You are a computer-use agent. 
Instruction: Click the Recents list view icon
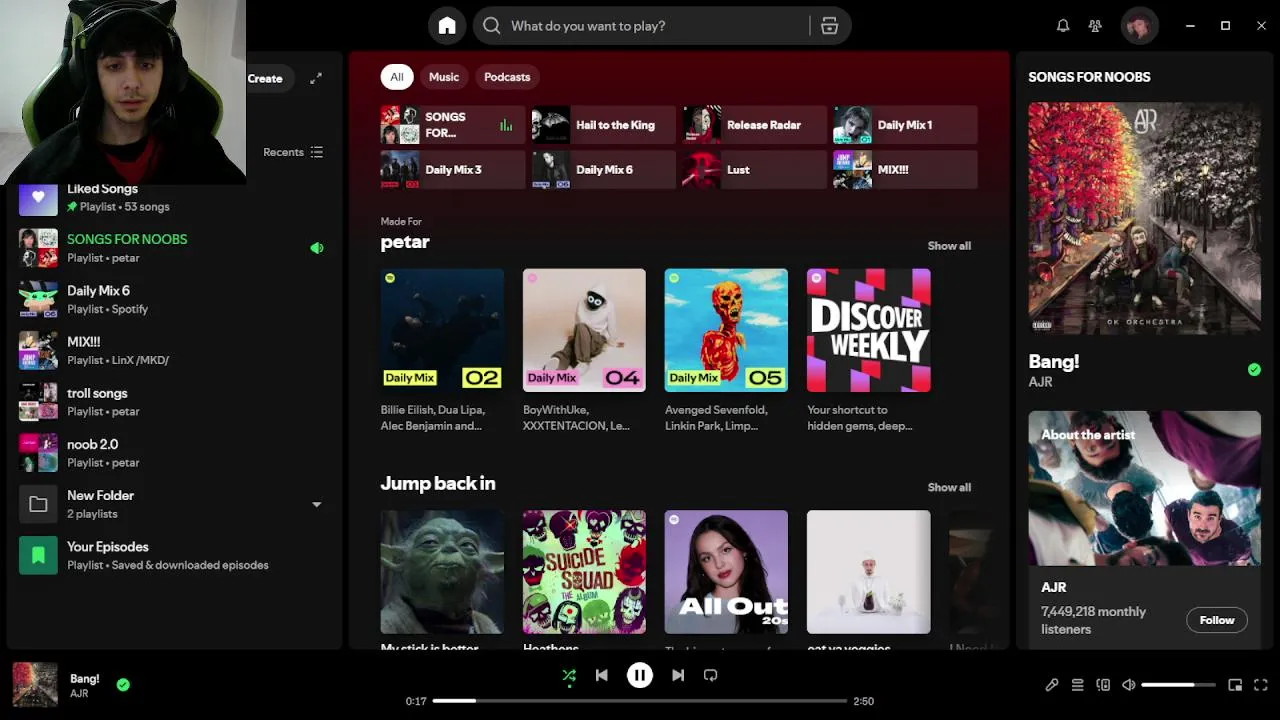(317, 152)
